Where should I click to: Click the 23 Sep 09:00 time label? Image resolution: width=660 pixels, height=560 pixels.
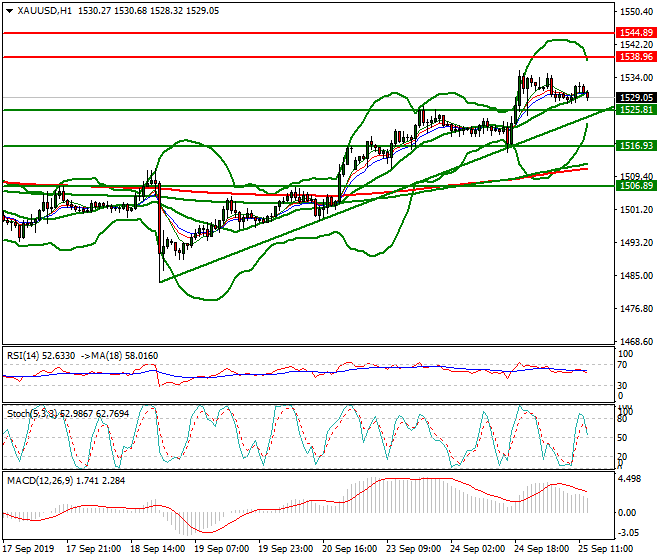click(413, 549)
